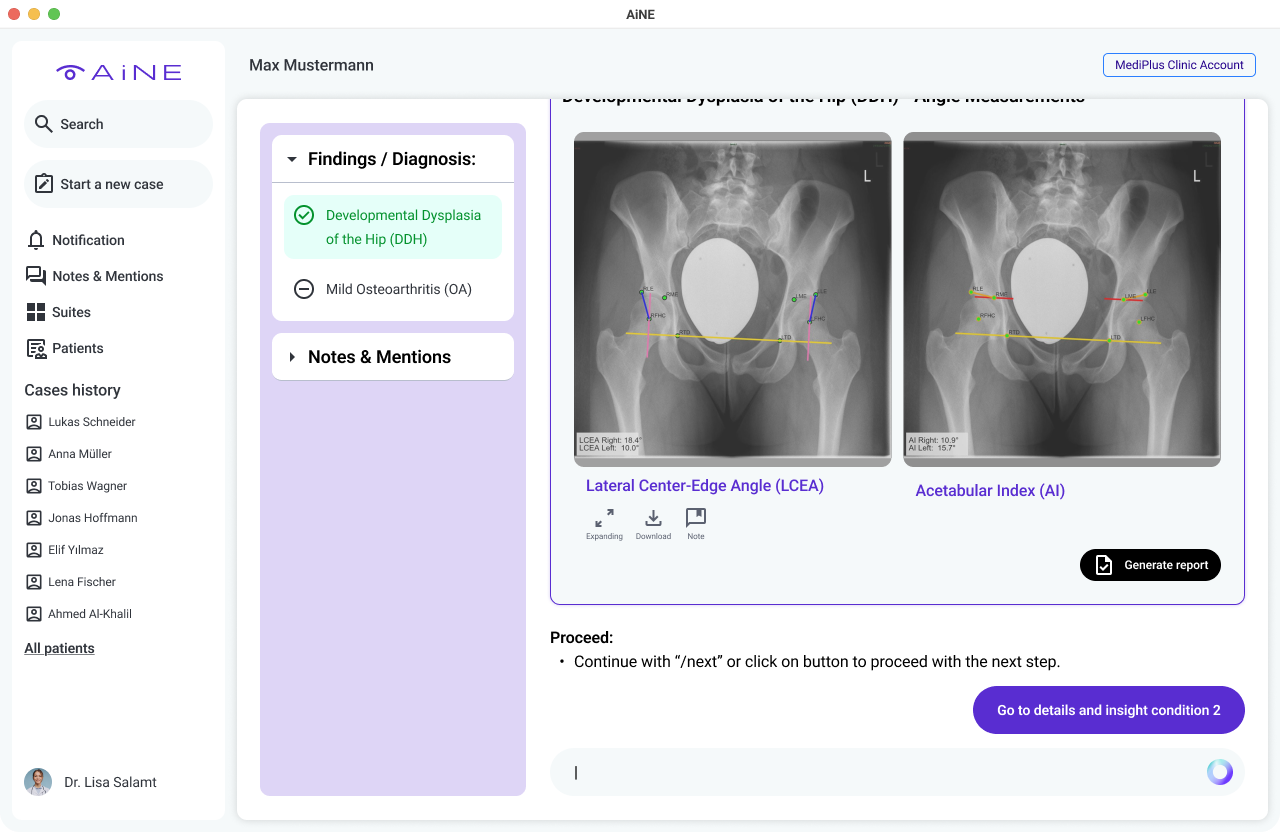Viewport: 1280px width, 832px height.
Task: Click the Download icon under the LCEA image
Action: tap(653, 518)
